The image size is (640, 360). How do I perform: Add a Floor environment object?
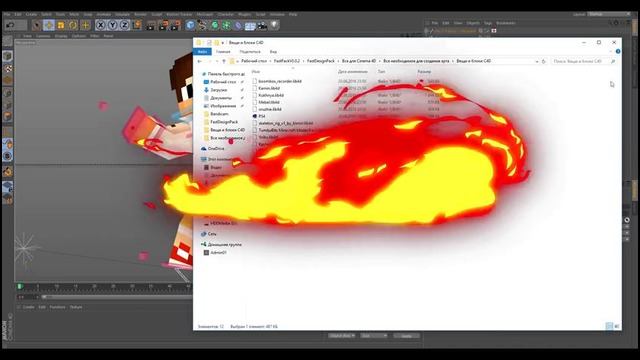coord(250,25)
